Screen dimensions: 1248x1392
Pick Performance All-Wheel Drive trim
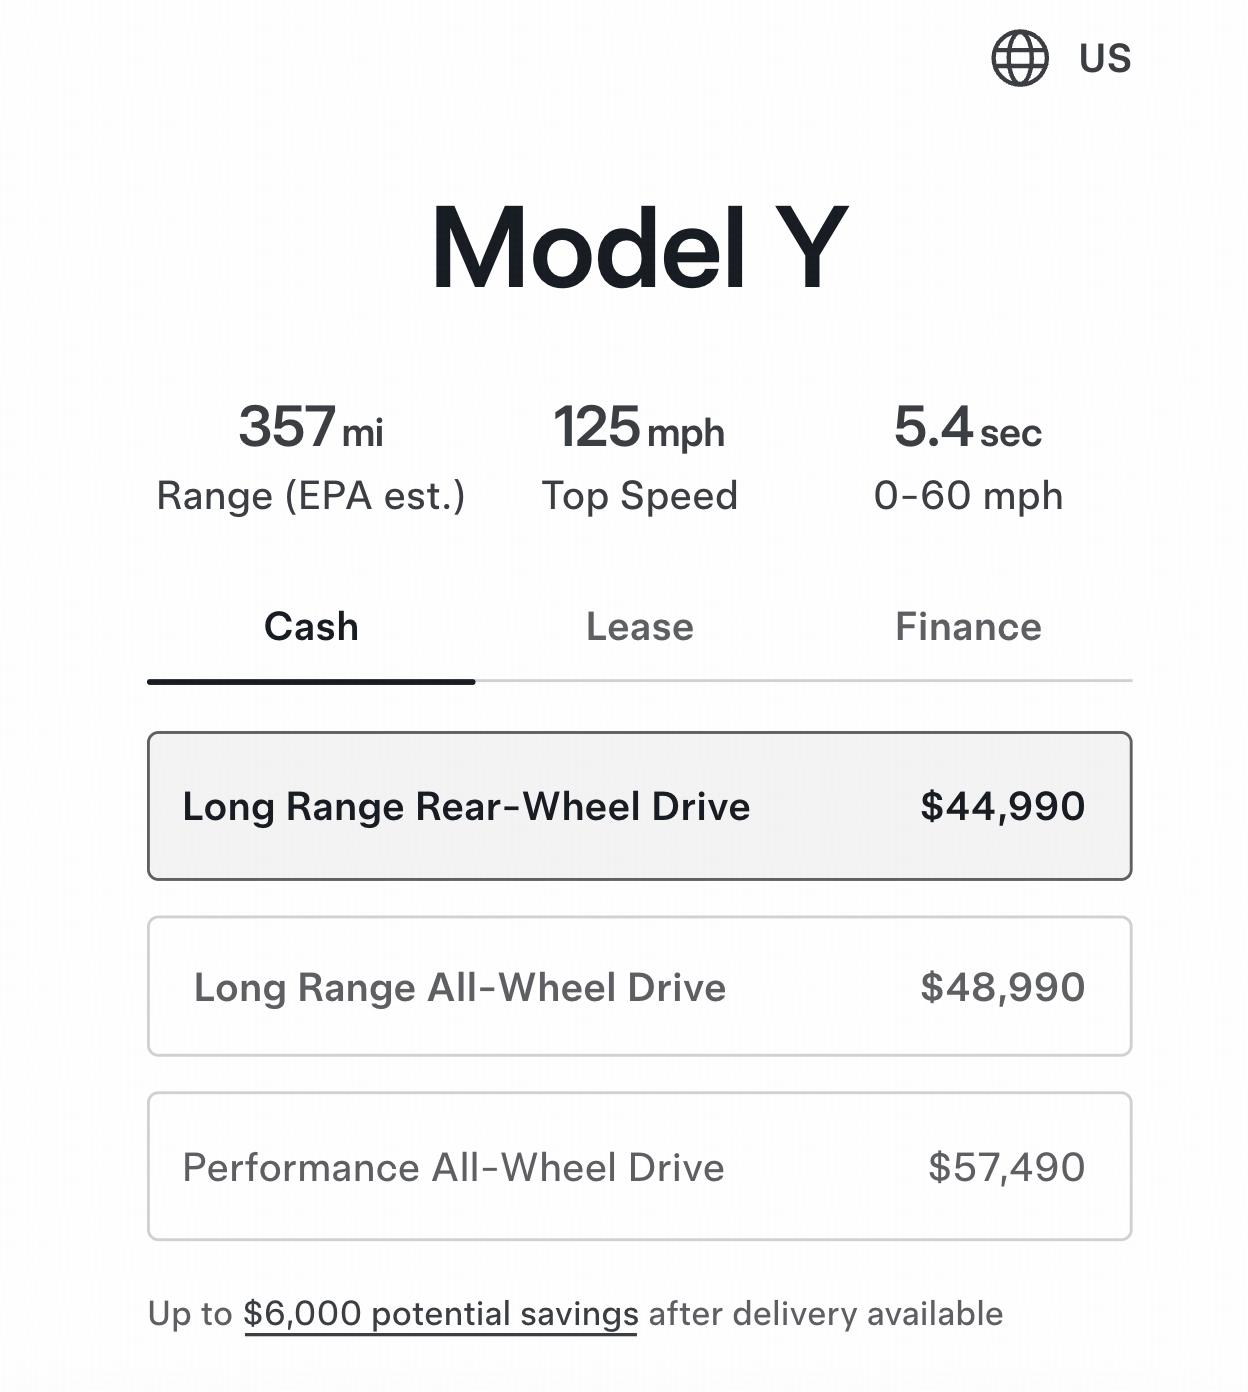(x=453, y=1167)
